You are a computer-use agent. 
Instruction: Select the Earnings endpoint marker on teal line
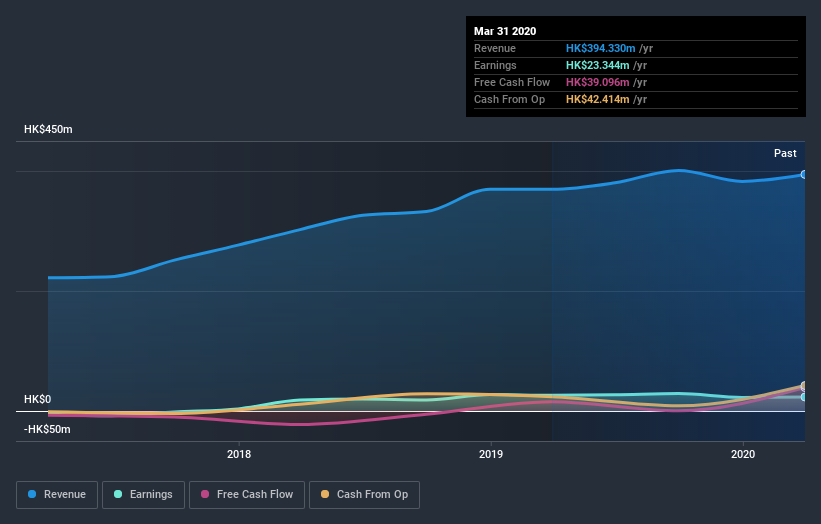804,397
